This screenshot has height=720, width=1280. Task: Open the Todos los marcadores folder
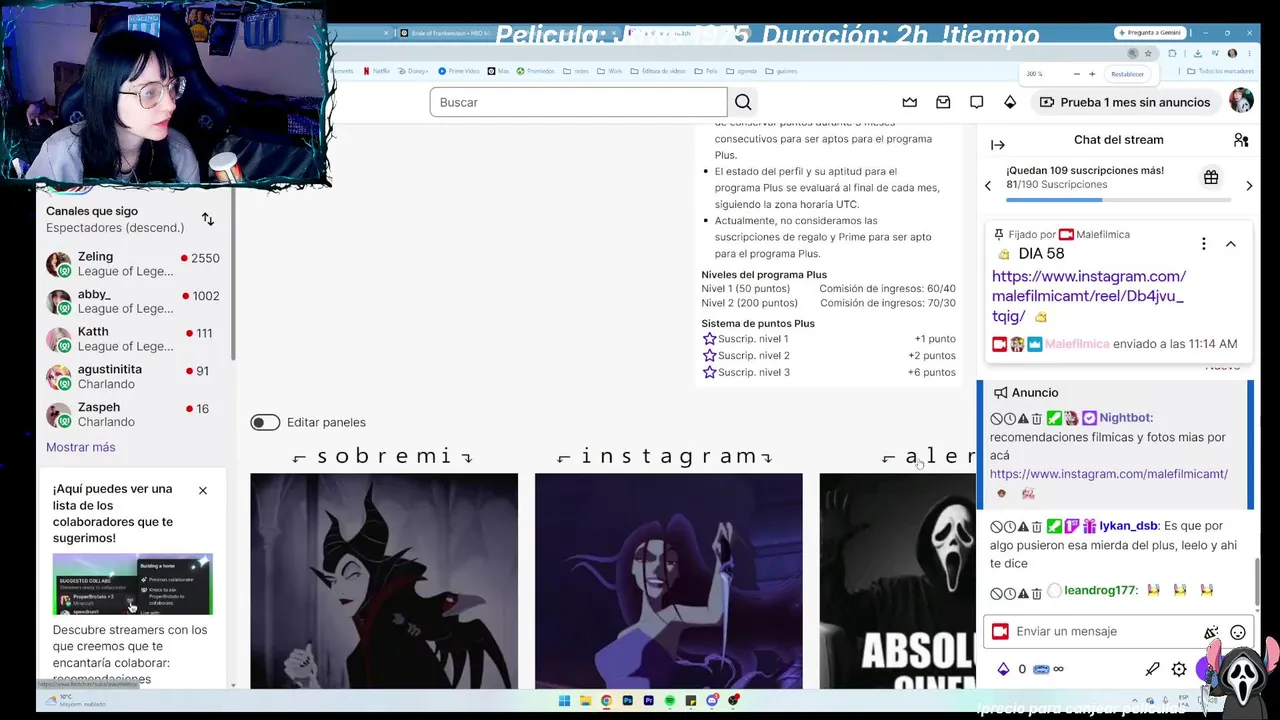(1219, 71)
